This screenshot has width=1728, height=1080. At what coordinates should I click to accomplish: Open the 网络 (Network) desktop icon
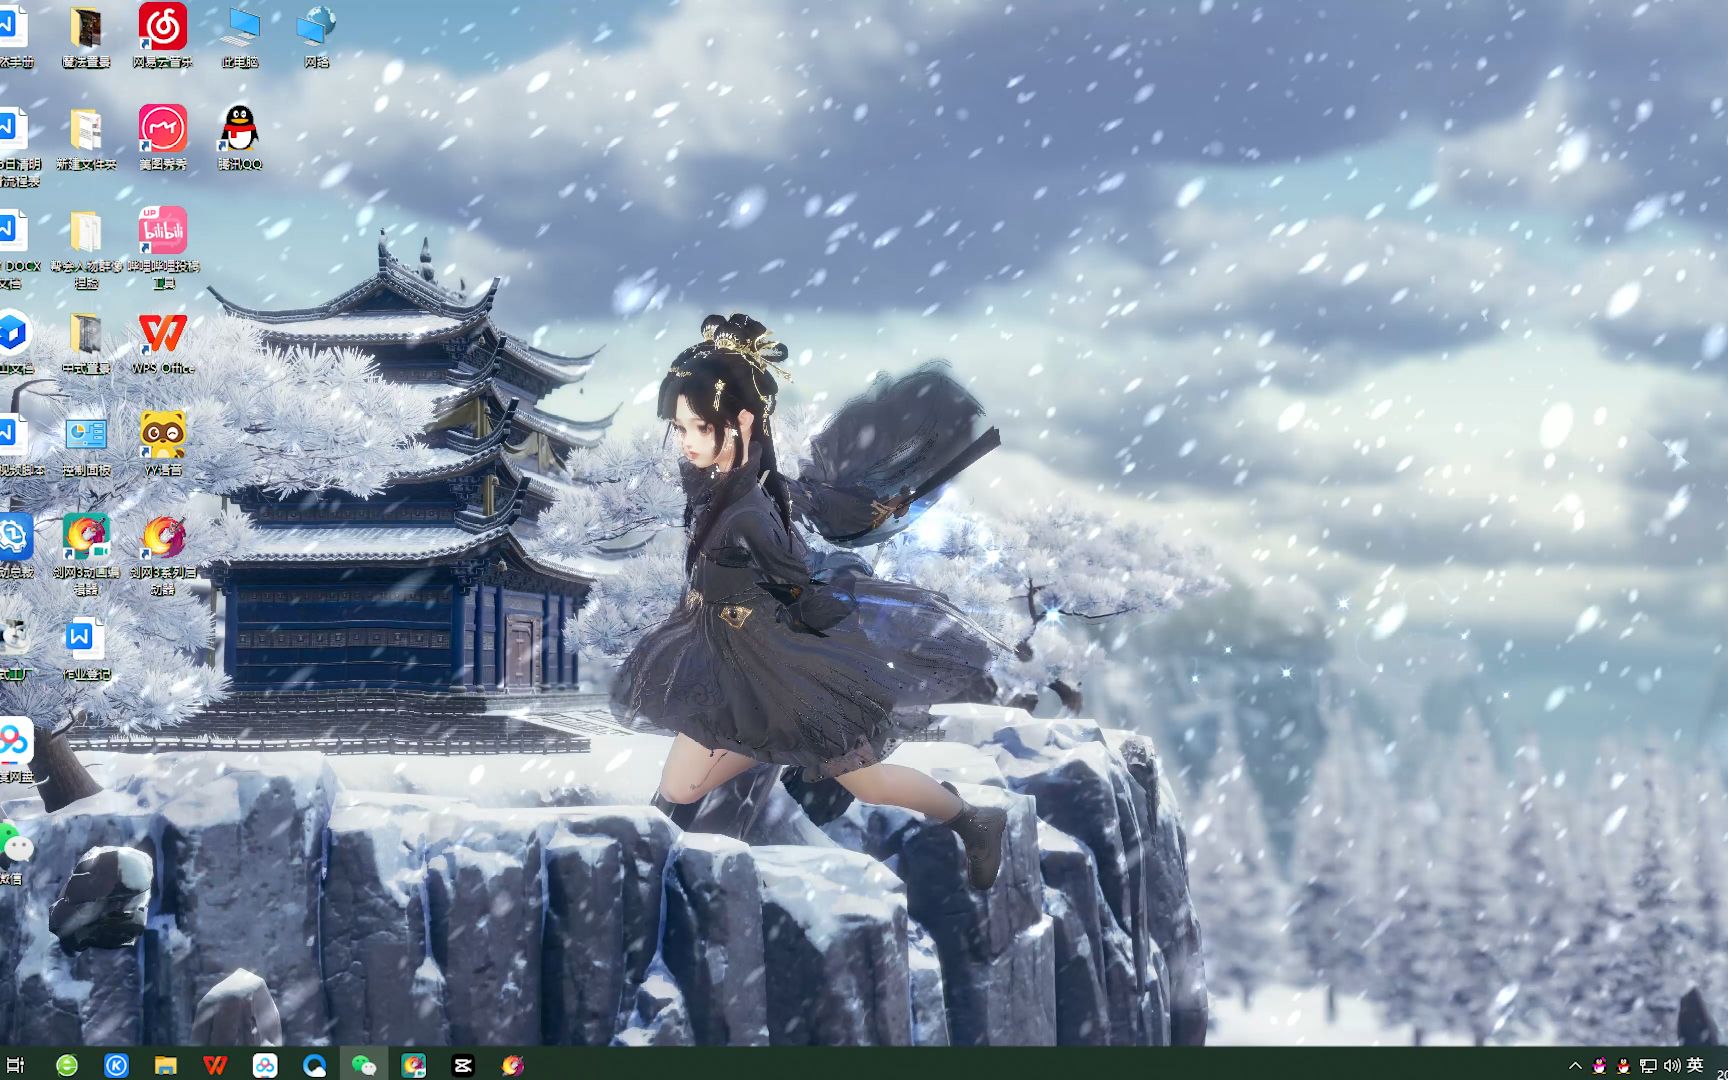click(x=317, y=35)
